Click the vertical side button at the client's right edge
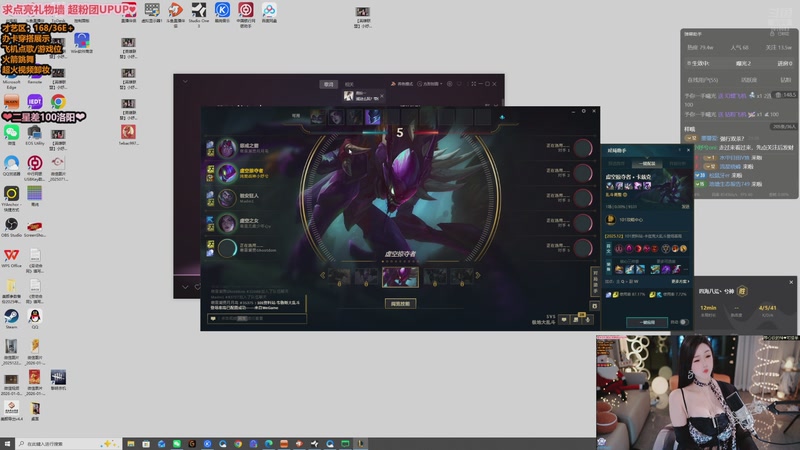This screenshot has width=800, height=450. (x=594, y=282)
